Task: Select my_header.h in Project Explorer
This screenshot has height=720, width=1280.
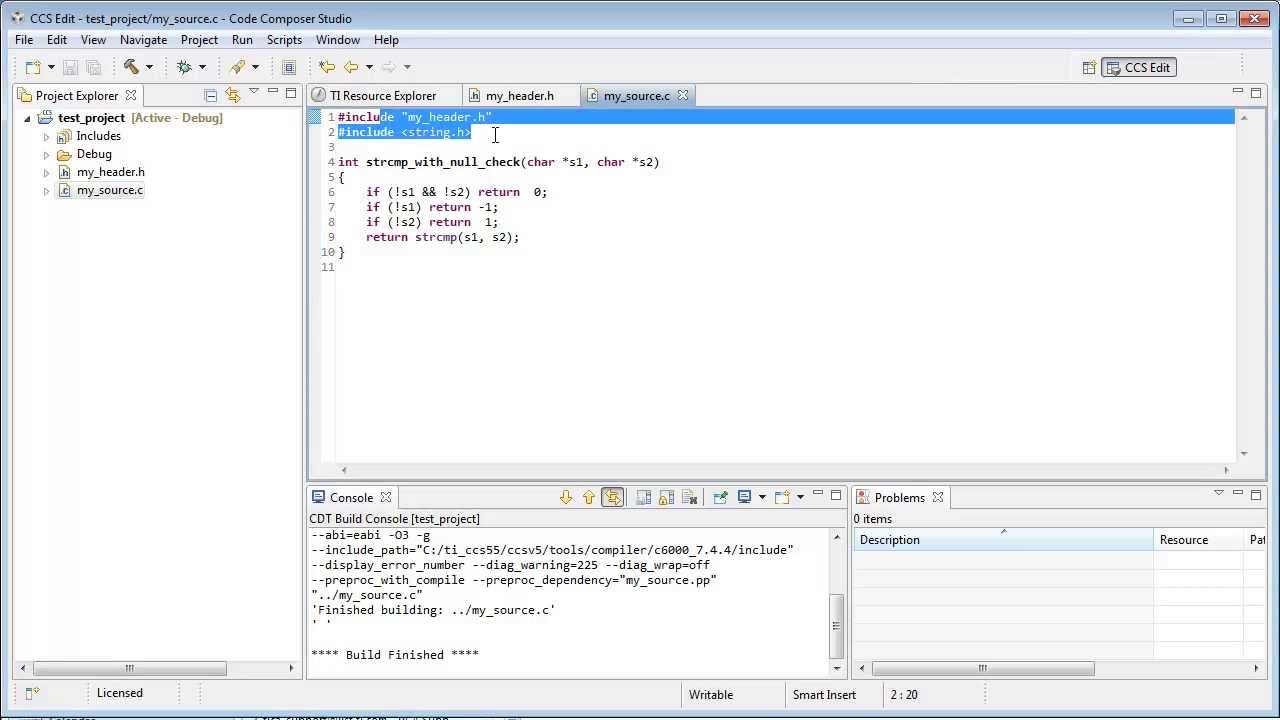Action: (x=110, y=172)
